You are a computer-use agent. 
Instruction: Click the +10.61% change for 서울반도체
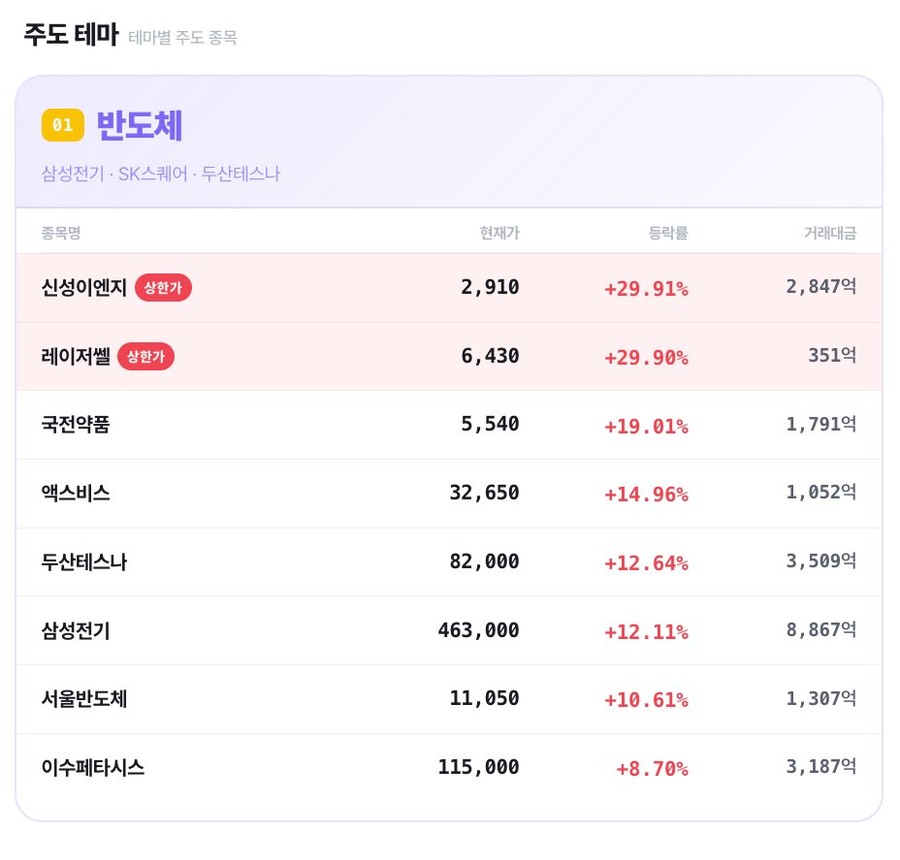tap(646, 700)
